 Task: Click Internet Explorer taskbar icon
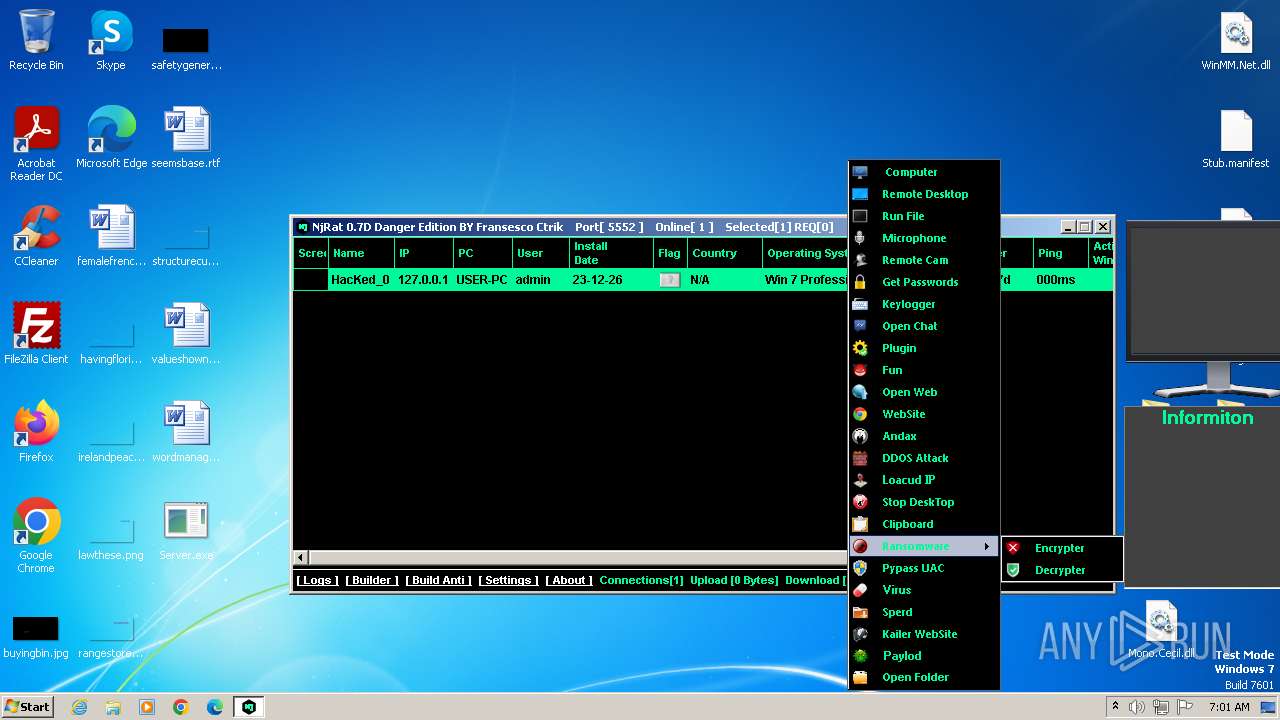(79, 707)
